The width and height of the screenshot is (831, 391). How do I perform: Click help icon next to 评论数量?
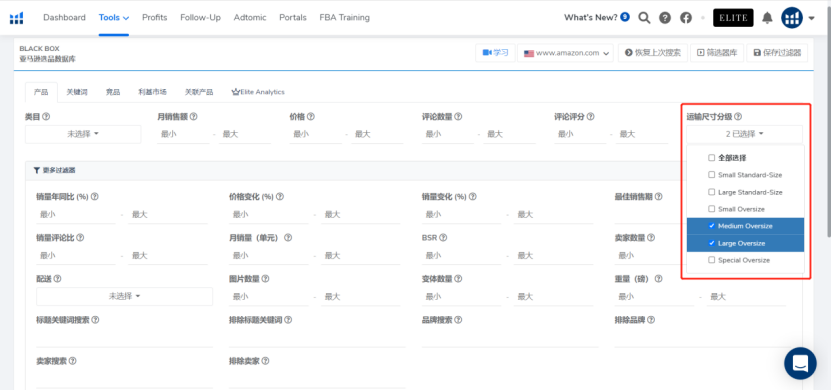(x=458, y=117)
